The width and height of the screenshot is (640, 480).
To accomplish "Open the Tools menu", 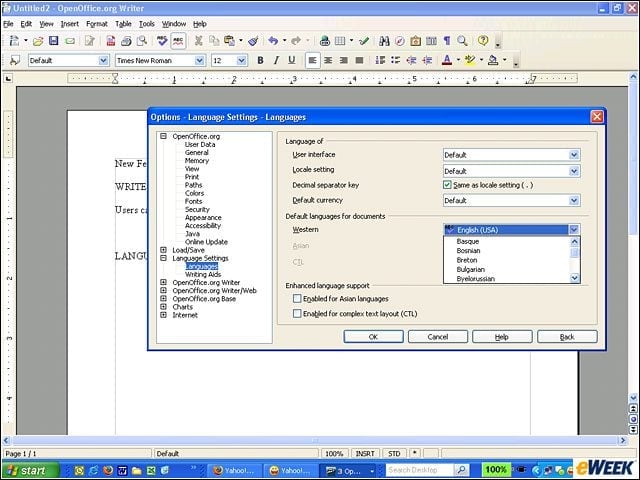I will (x=147, y=24).
